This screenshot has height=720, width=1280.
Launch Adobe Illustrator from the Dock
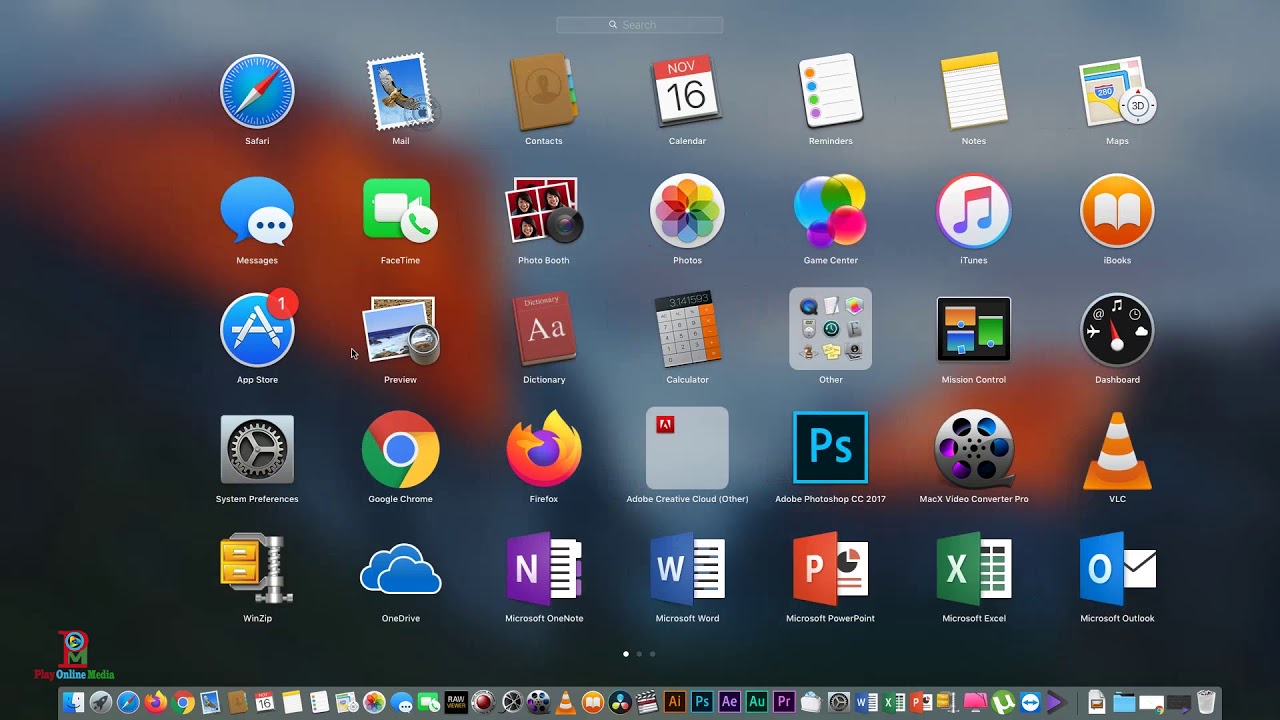click(674, 702)
